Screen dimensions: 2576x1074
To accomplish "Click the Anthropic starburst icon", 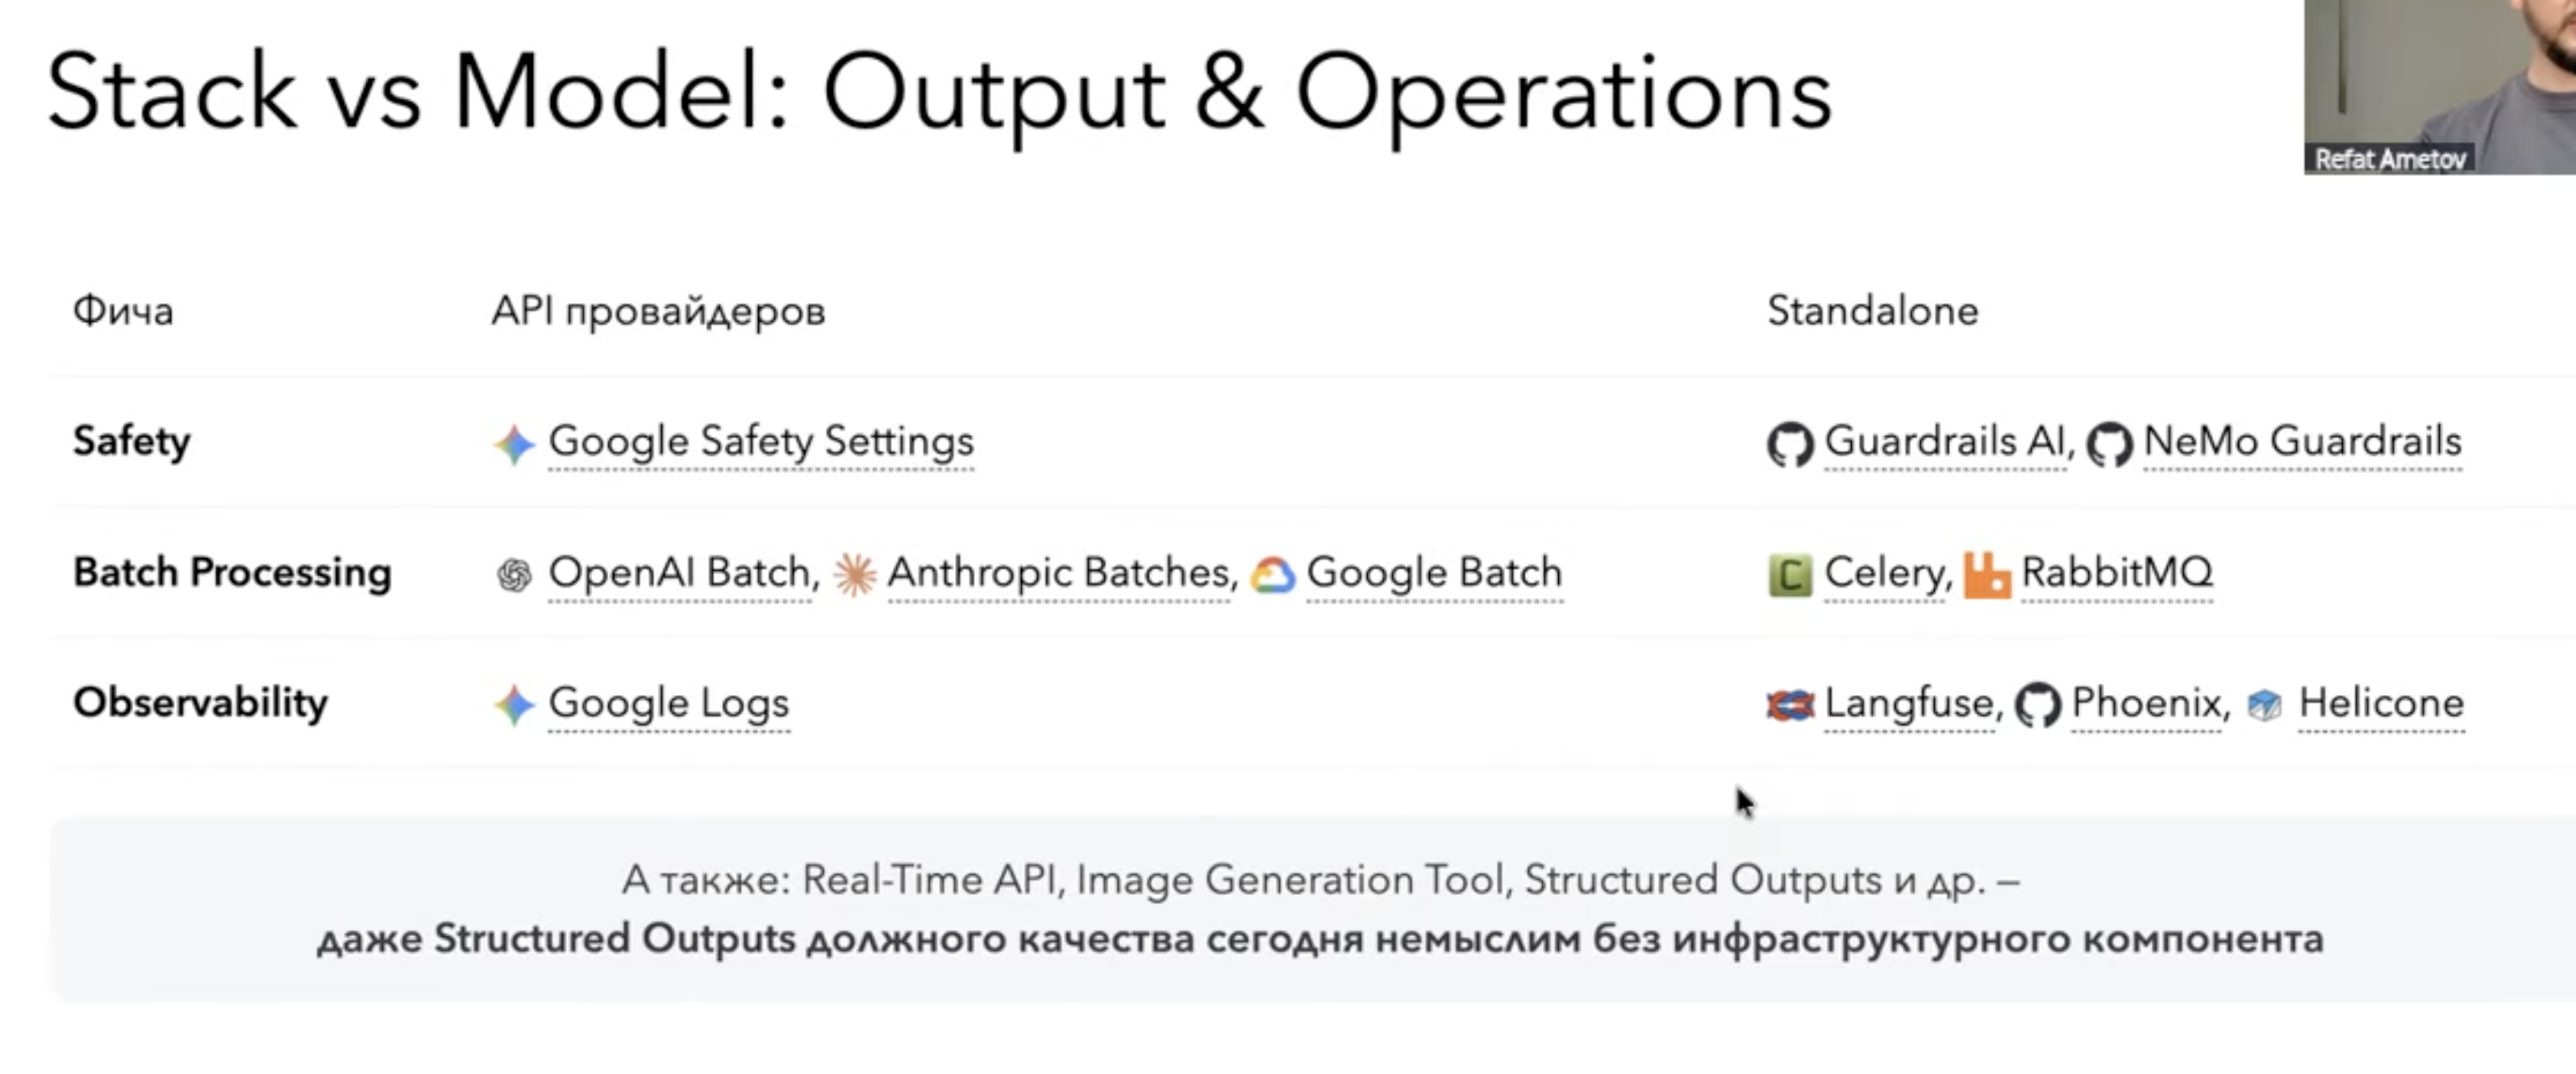I will point(855,575).
